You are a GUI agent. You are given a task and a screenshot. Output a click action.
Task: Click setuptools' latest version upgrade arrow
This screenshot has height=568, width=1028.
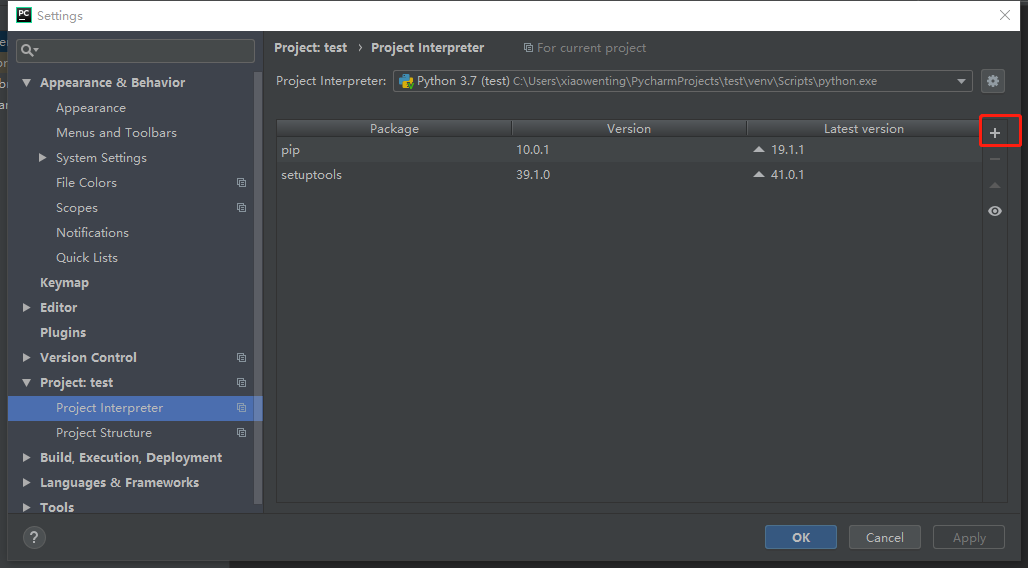[759, 174]
